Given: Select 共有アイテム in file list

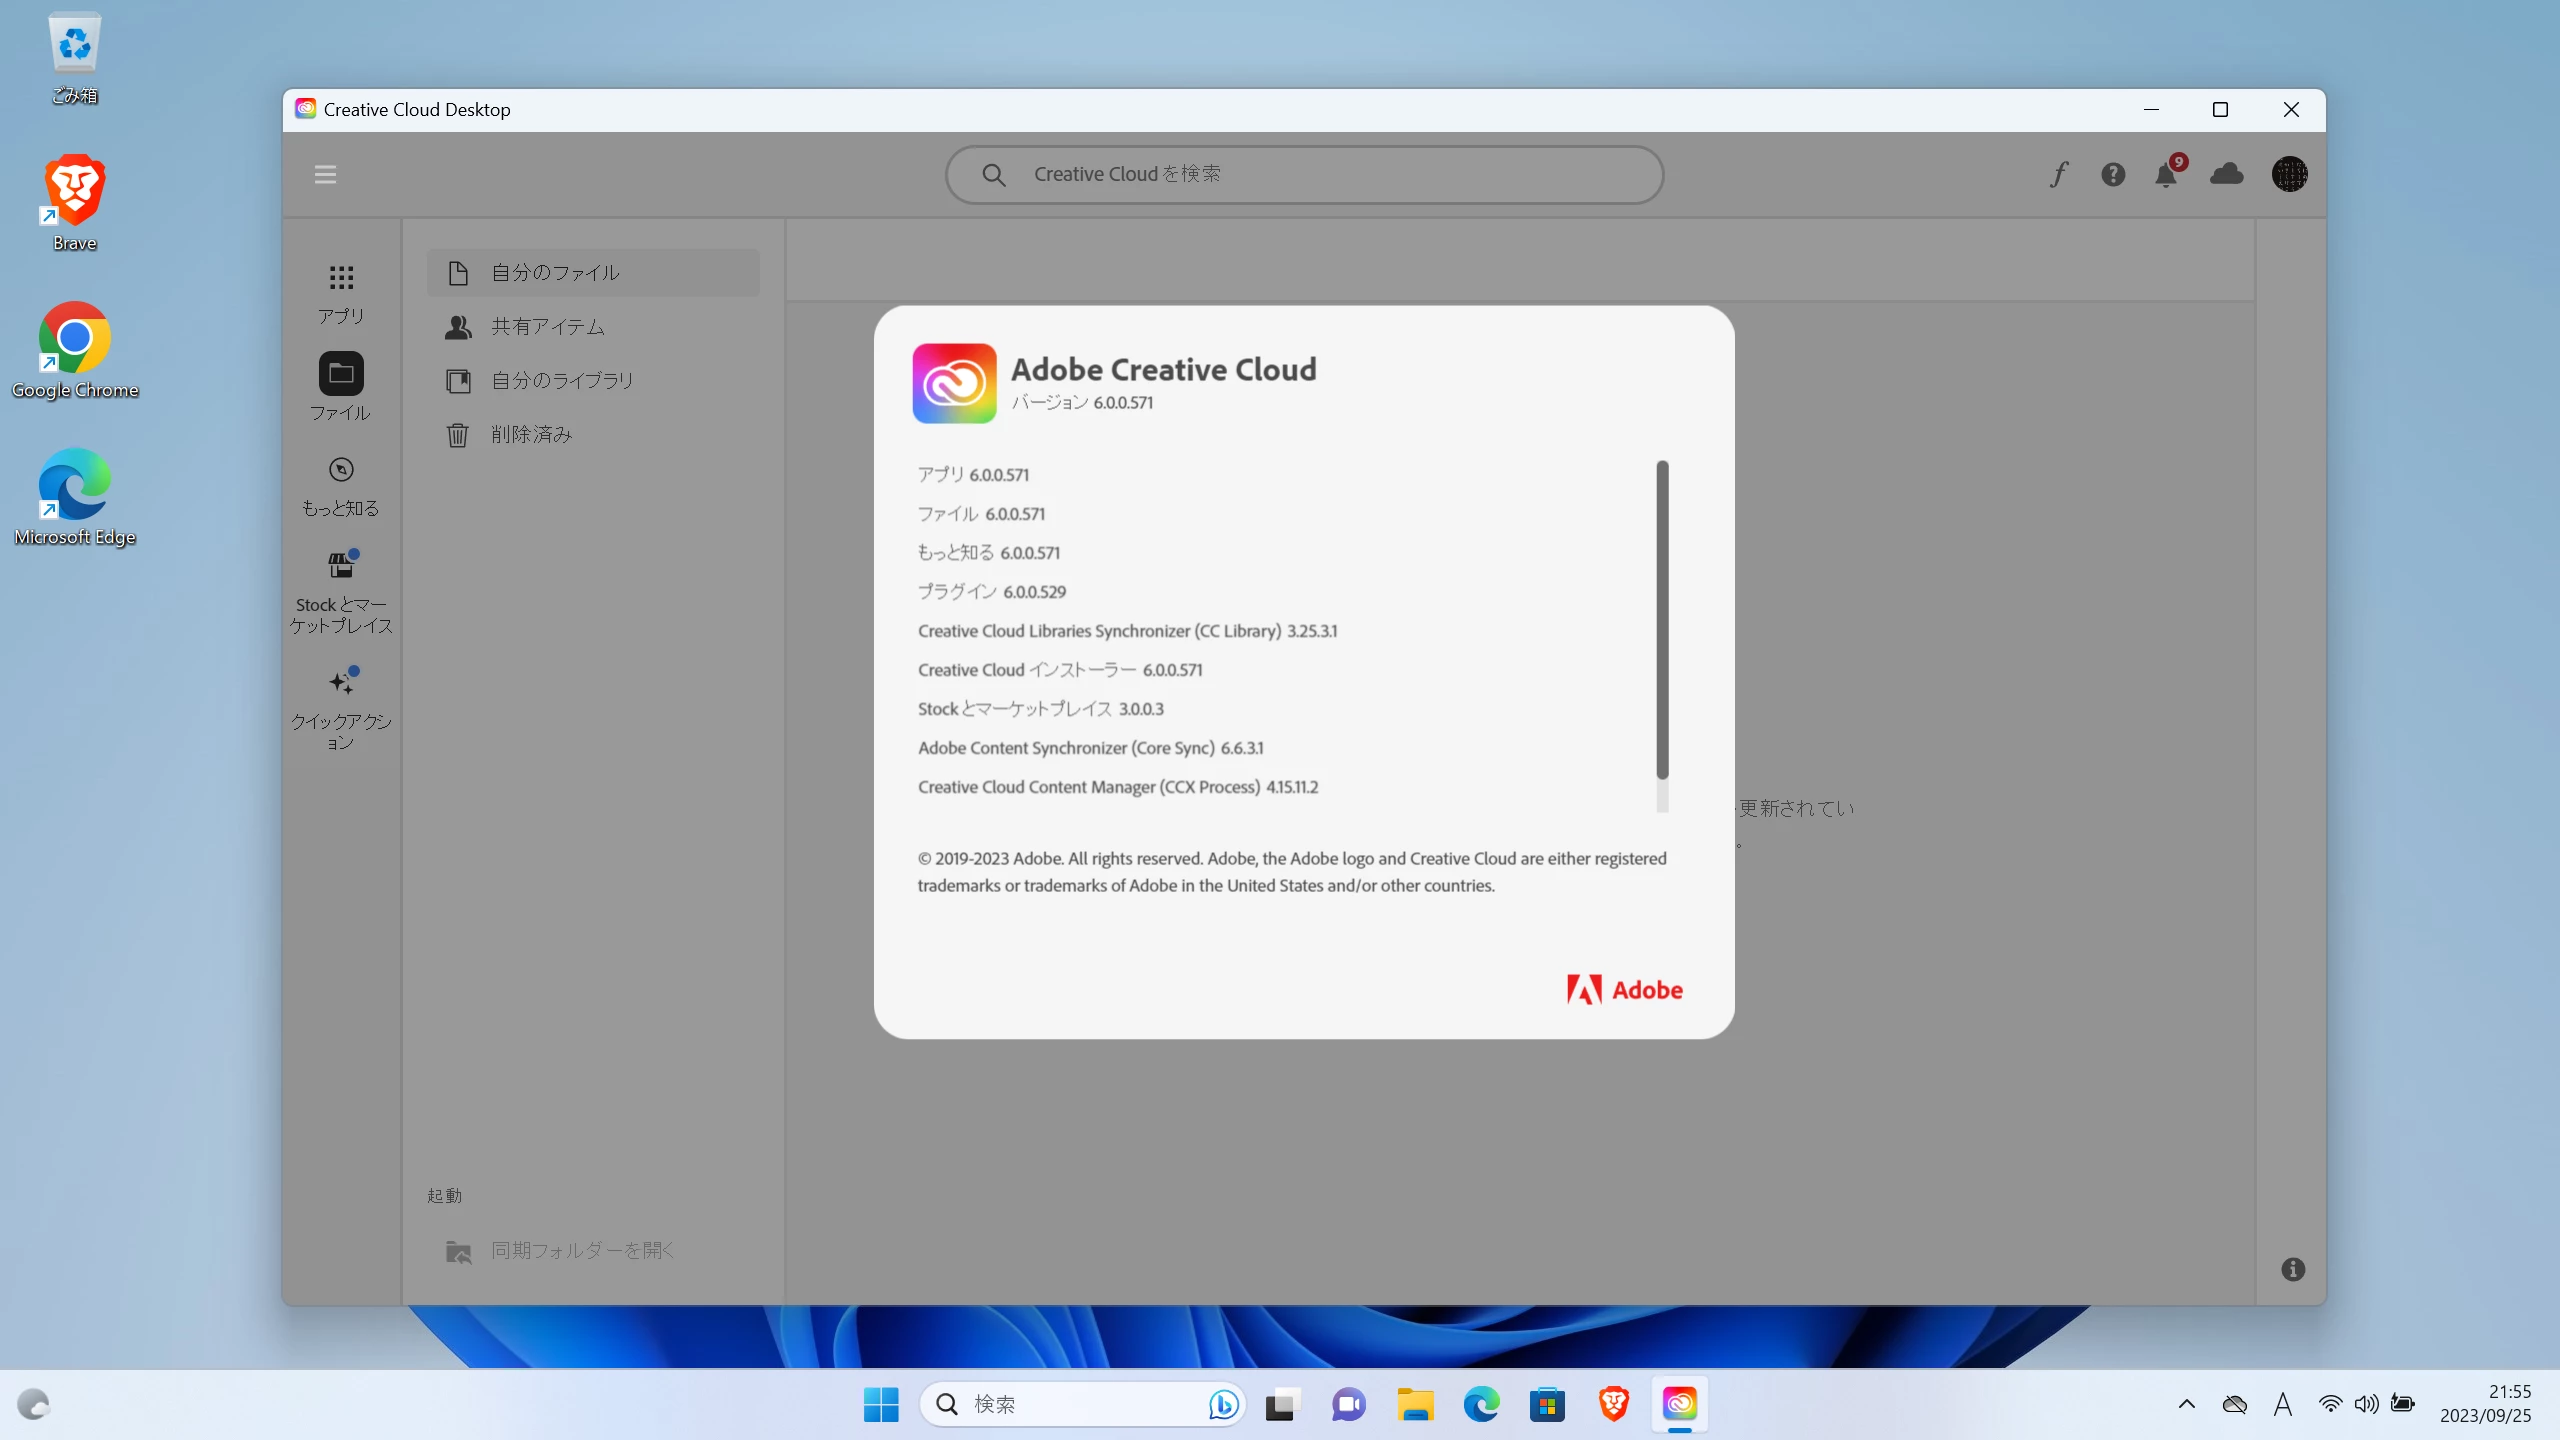Looking at the screenshot, I should coord(547,327).
